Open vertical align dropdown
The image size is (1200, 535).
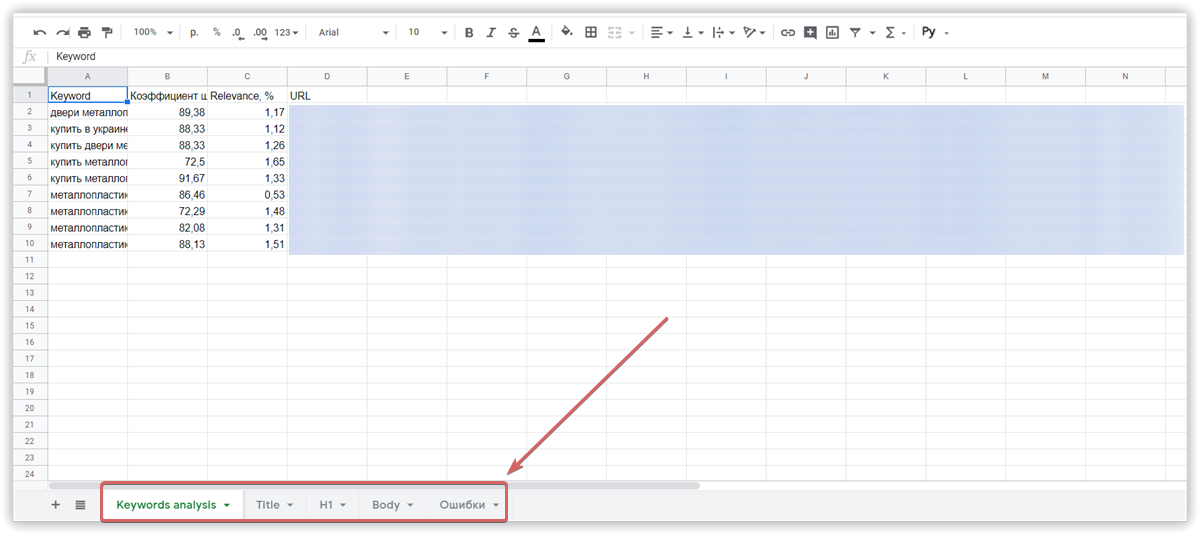(x=693, y=32)
